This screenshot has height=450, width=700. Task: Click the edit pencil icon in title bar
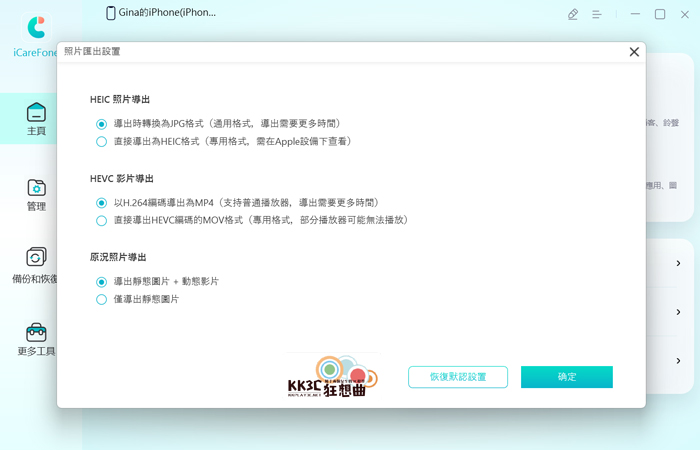point(573,14)
